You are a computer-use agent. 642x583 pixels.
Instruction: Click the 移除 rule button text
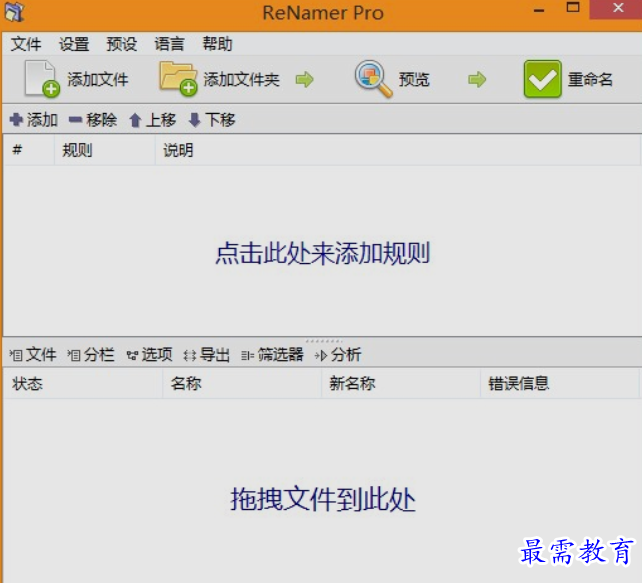102,120
